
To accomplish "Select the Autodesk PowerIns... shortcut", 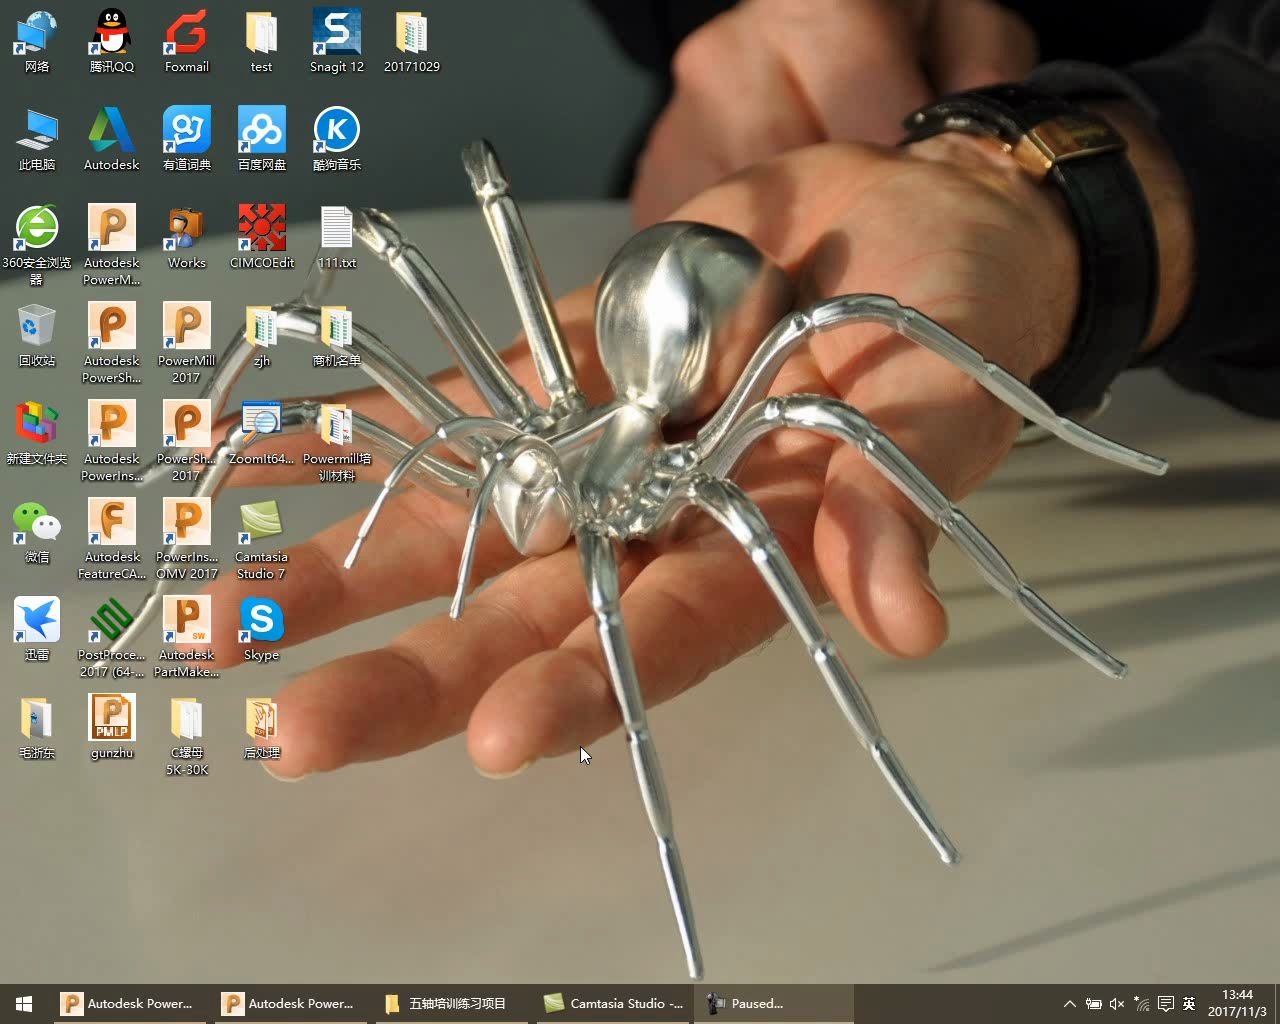I will [112, 441].
